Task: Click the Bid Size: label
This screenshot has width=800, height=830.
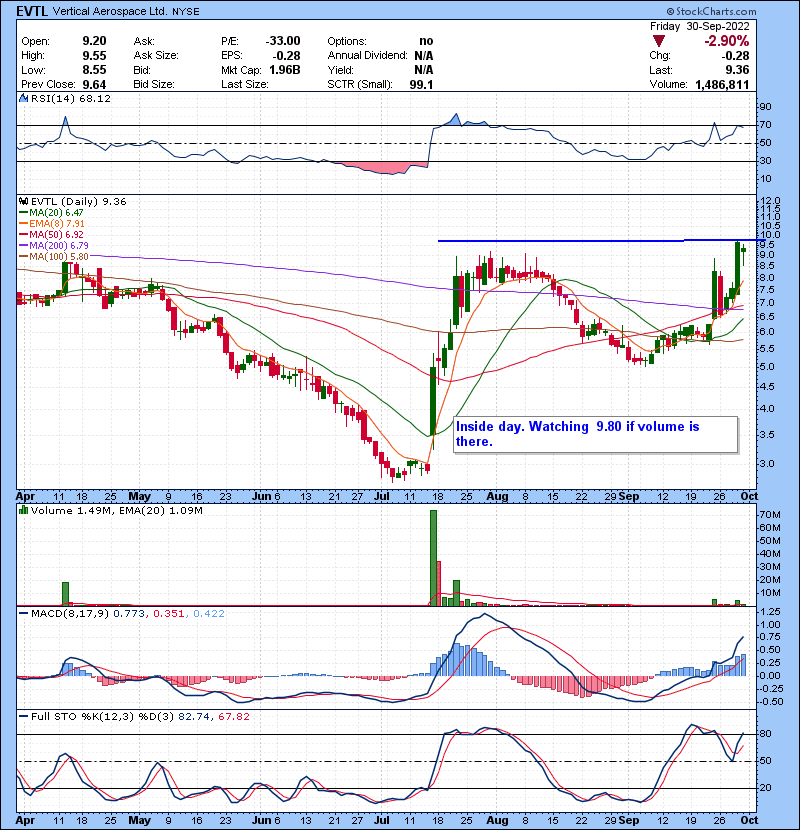Action: tap(154, 85)
